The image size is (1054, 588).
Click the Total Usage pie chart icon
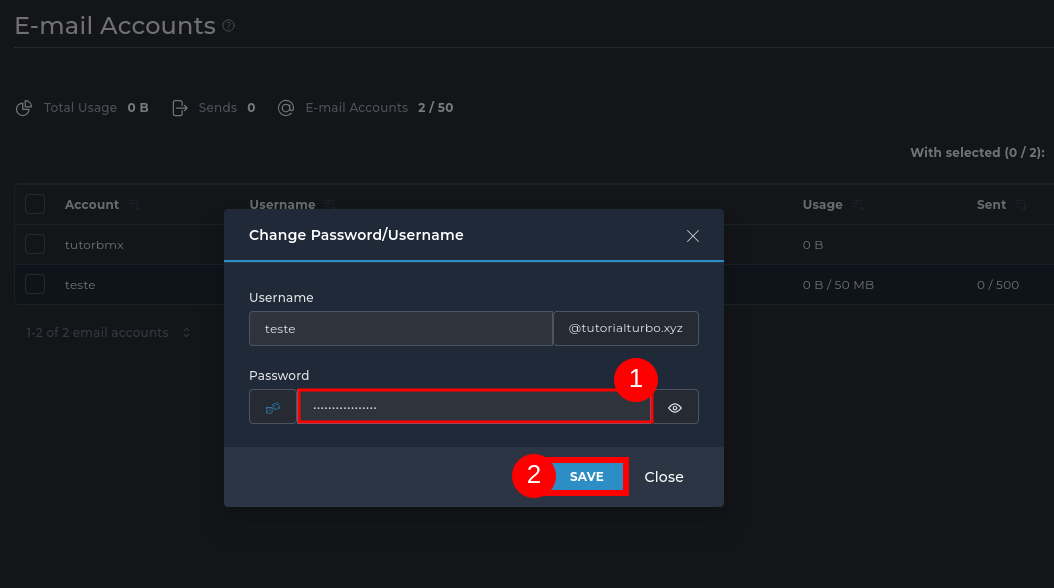point(24,108)
